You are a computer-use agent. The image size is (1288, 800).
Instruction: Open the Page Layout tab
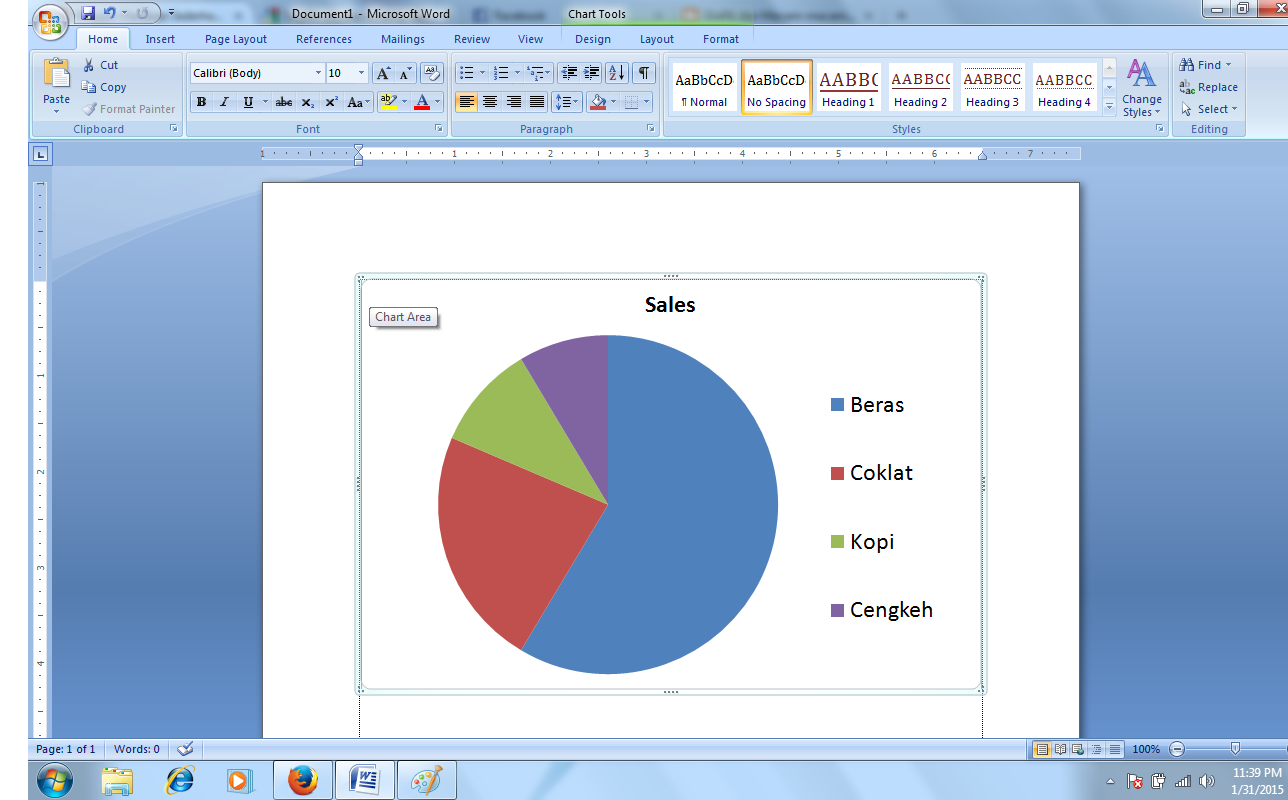pyautogui.click(x=236, y=39)
